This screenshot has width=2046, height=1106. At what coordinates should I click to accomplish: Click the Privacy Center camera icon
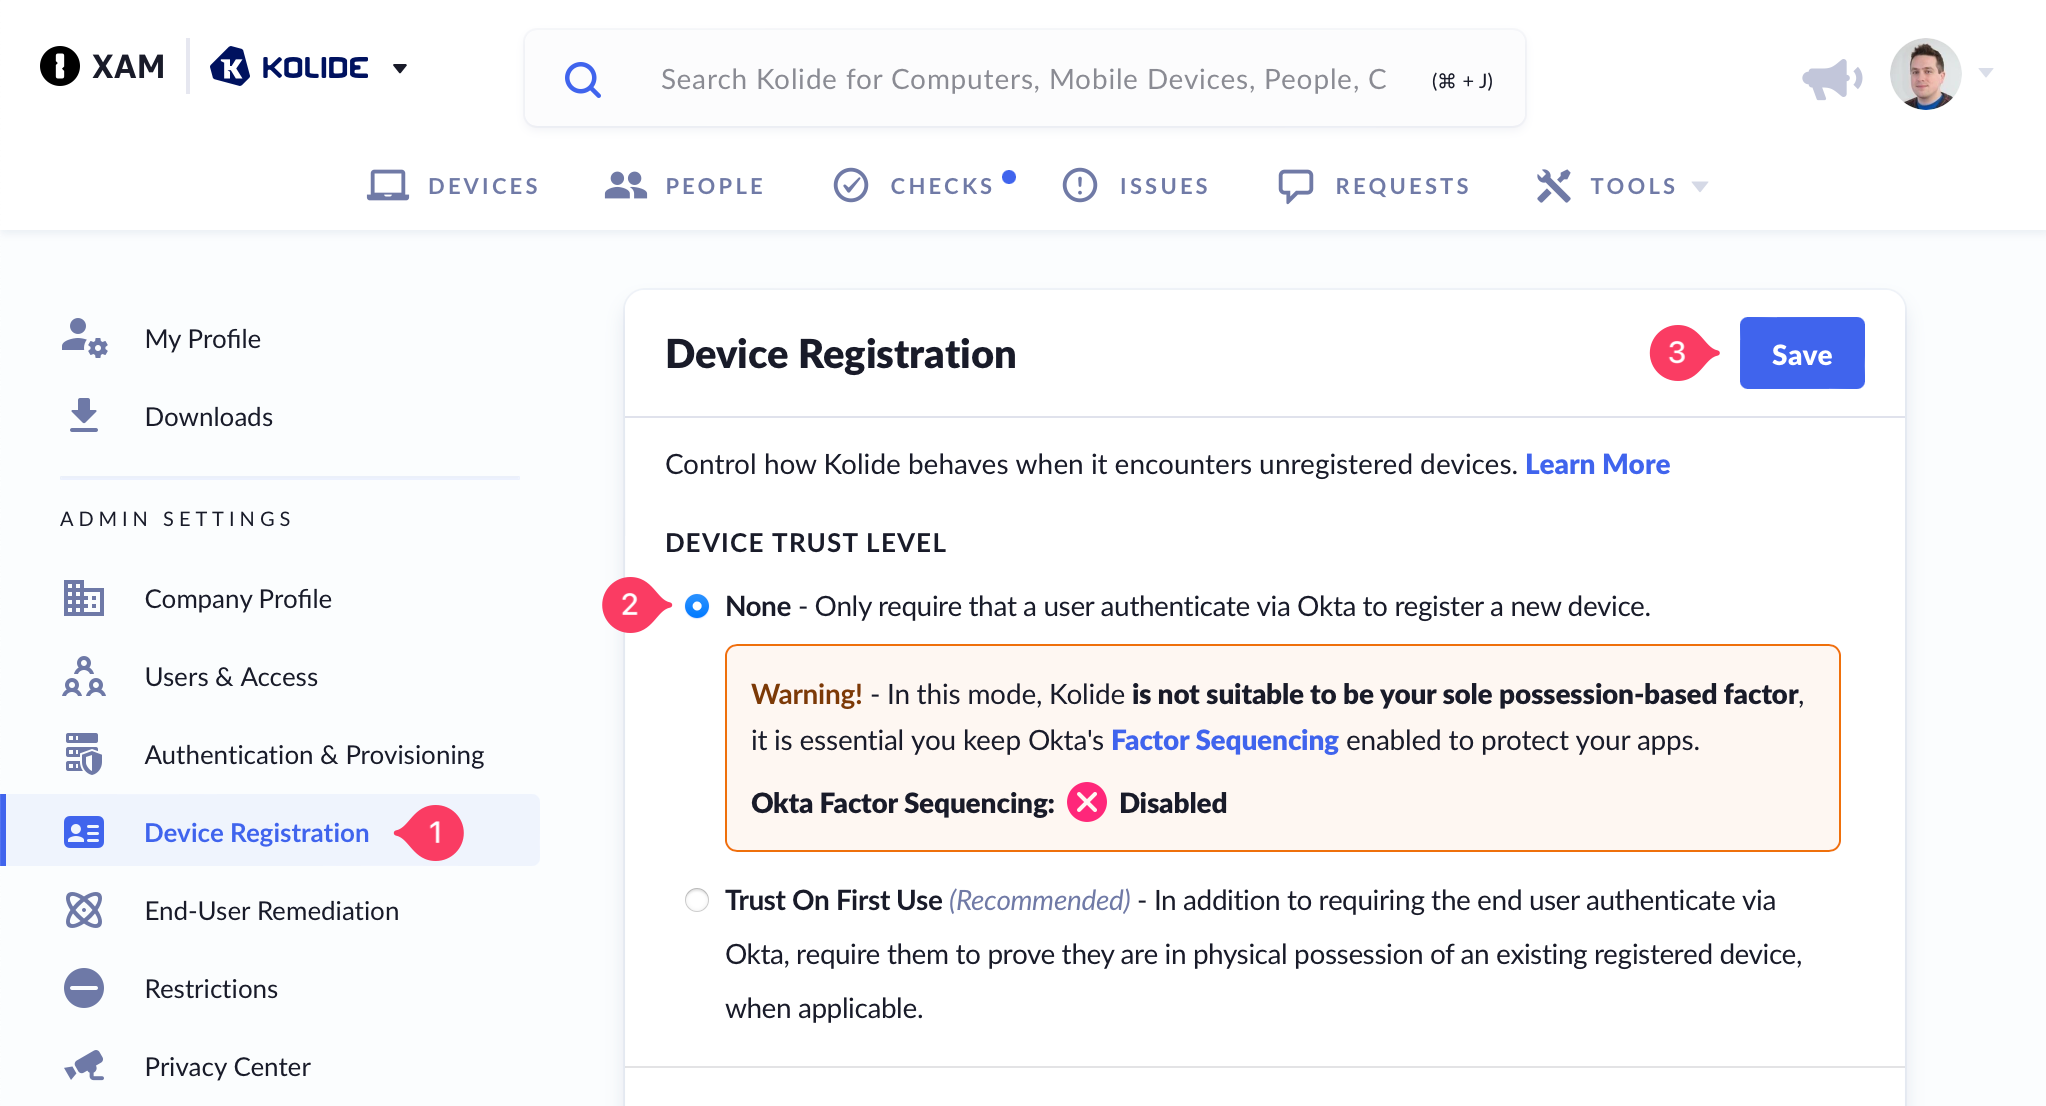pos(84,1066)
